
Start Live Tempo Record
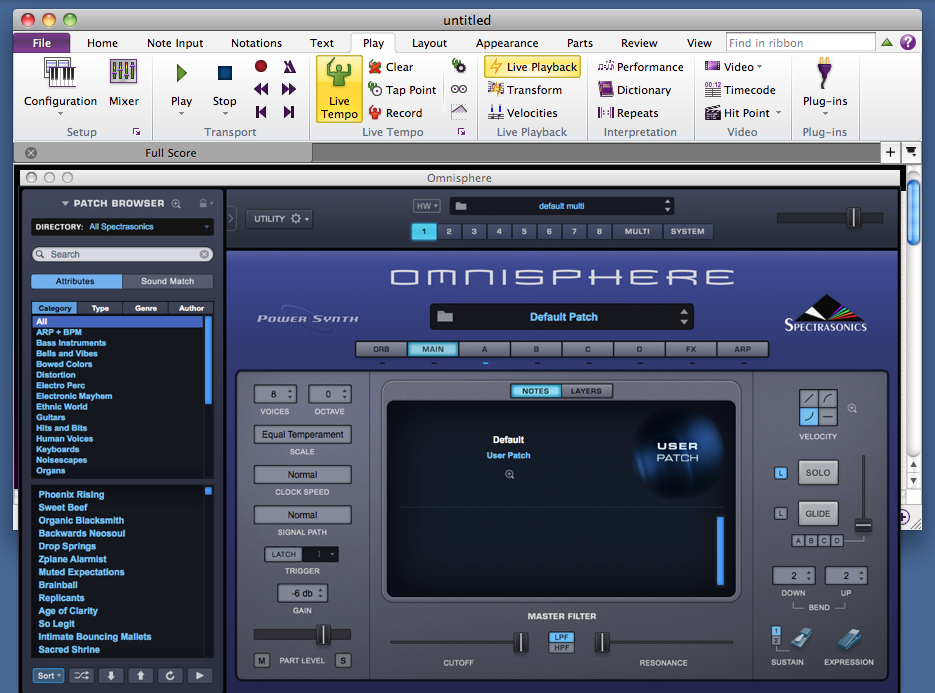pos(395,113)
